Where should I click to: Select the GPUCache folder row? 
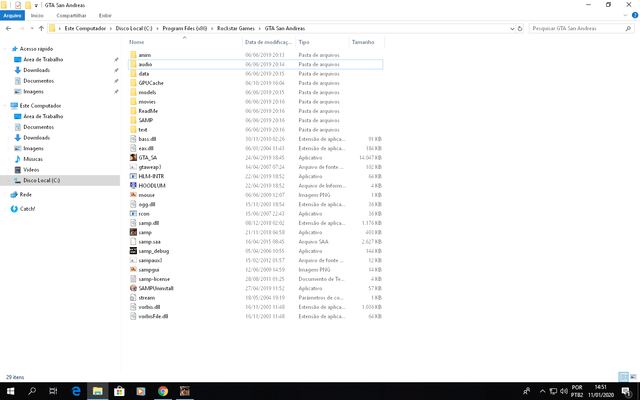(x=256, y=83)
